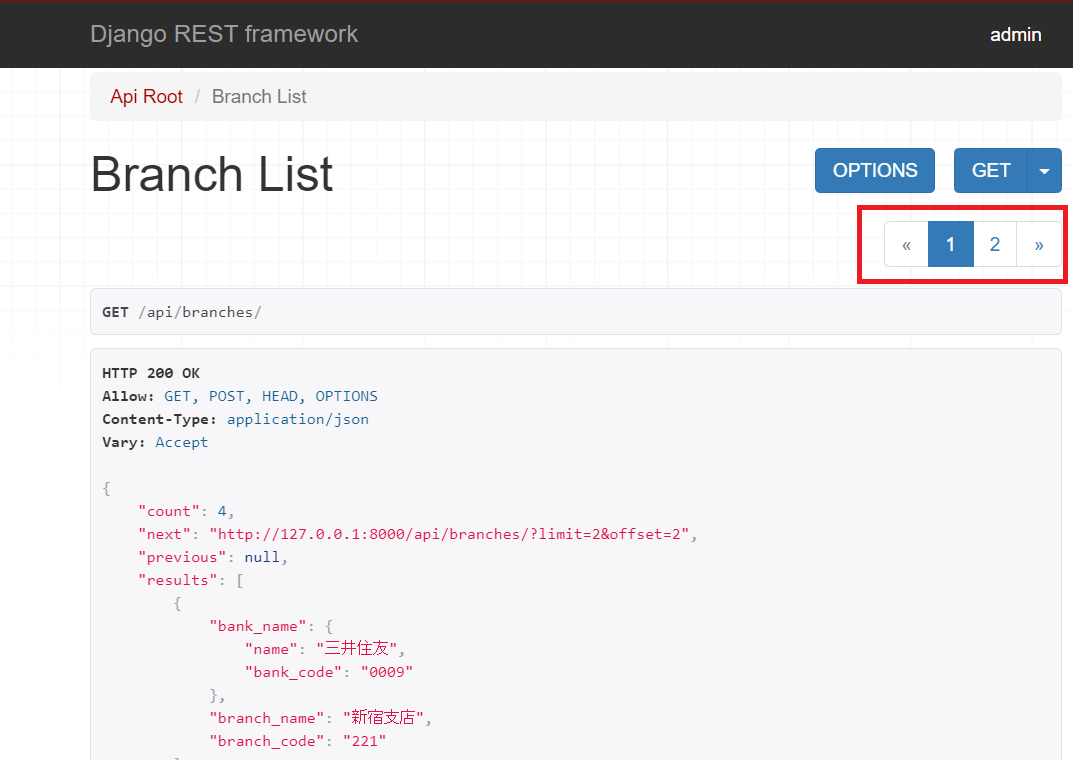Click the next page » icon
1073x760 pixels.
pos(1038,244)
